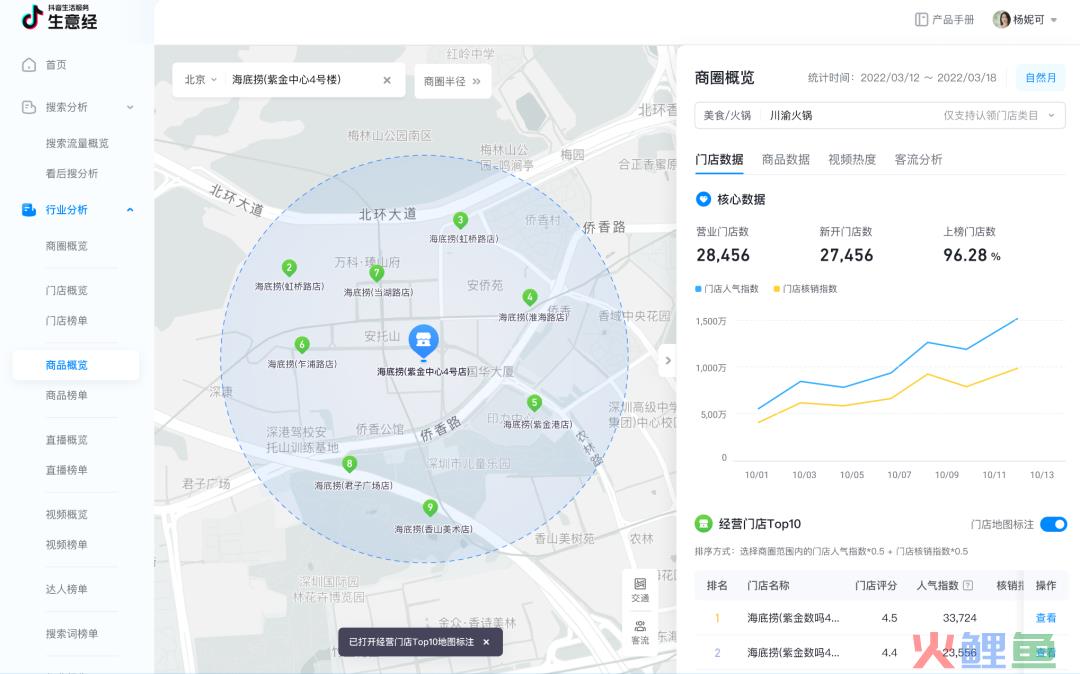The image size is (1080, 674).
Task: Switch to the 客流分析 tab
Action: point(918,160)
